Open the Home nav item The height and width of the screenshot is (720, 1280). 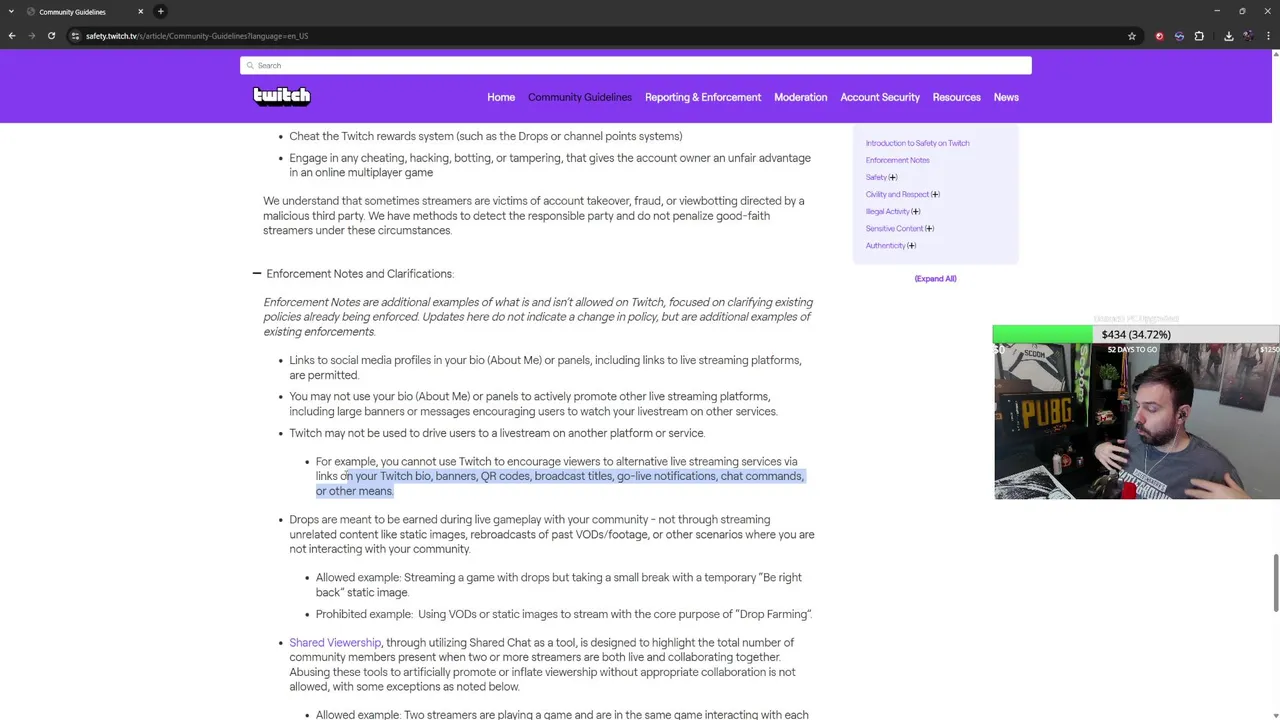(501, 97)
